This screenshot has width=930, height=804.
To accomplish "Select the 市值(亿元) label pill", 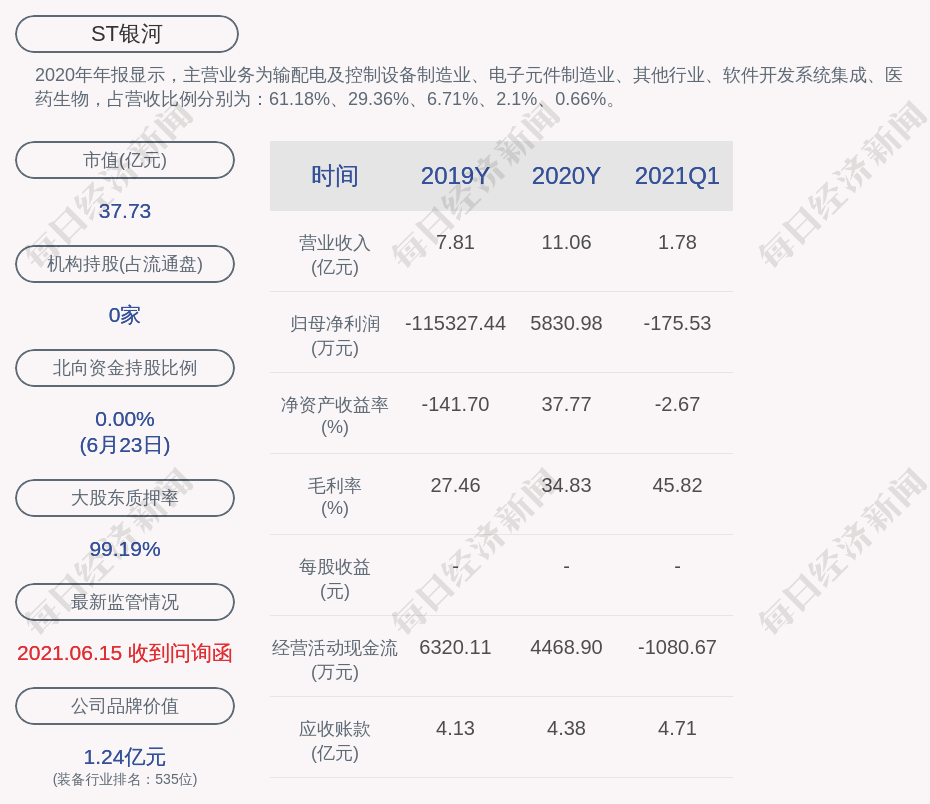I will point(125,160).
